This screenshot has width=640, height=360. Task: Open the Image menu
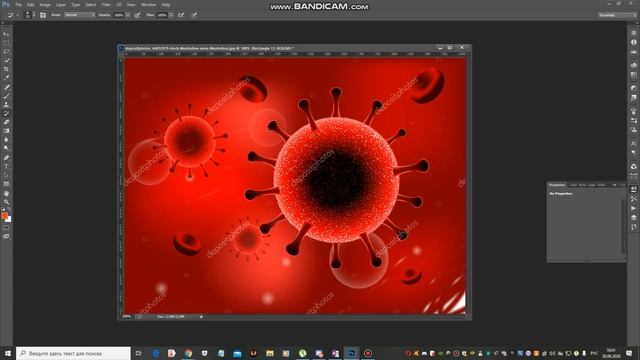point(45,4)
